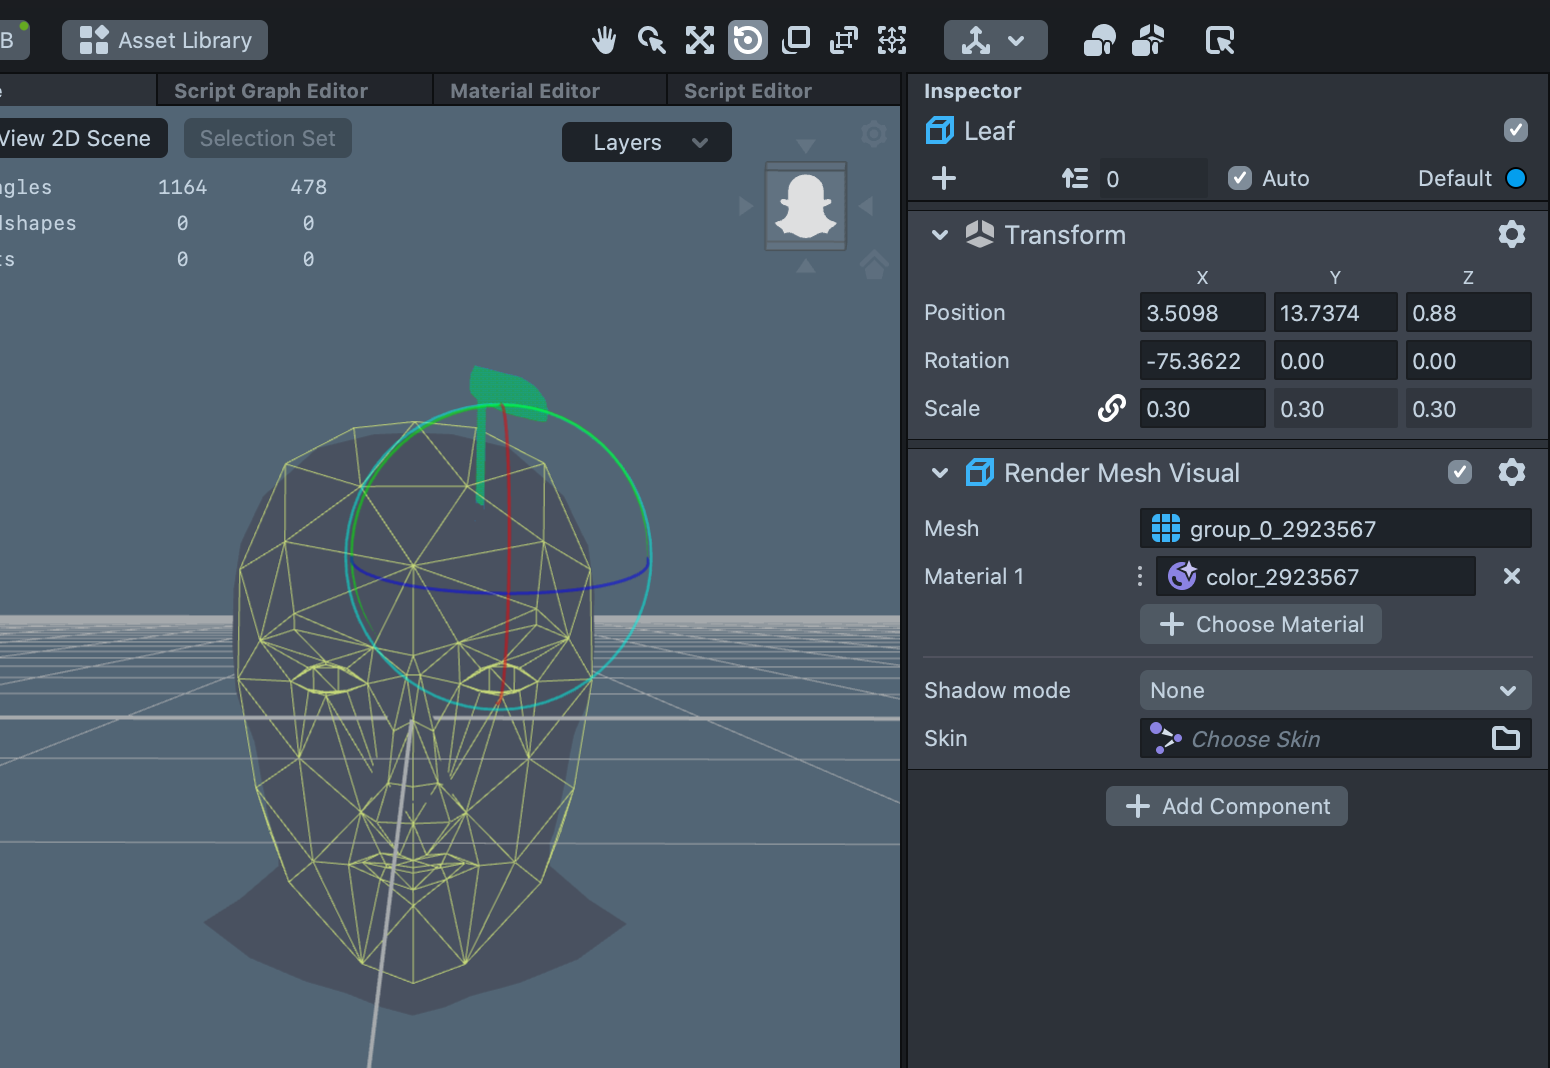Open the Shadow mode dropdown
Screen dimensions: 1550x1068
point(1334,691)
